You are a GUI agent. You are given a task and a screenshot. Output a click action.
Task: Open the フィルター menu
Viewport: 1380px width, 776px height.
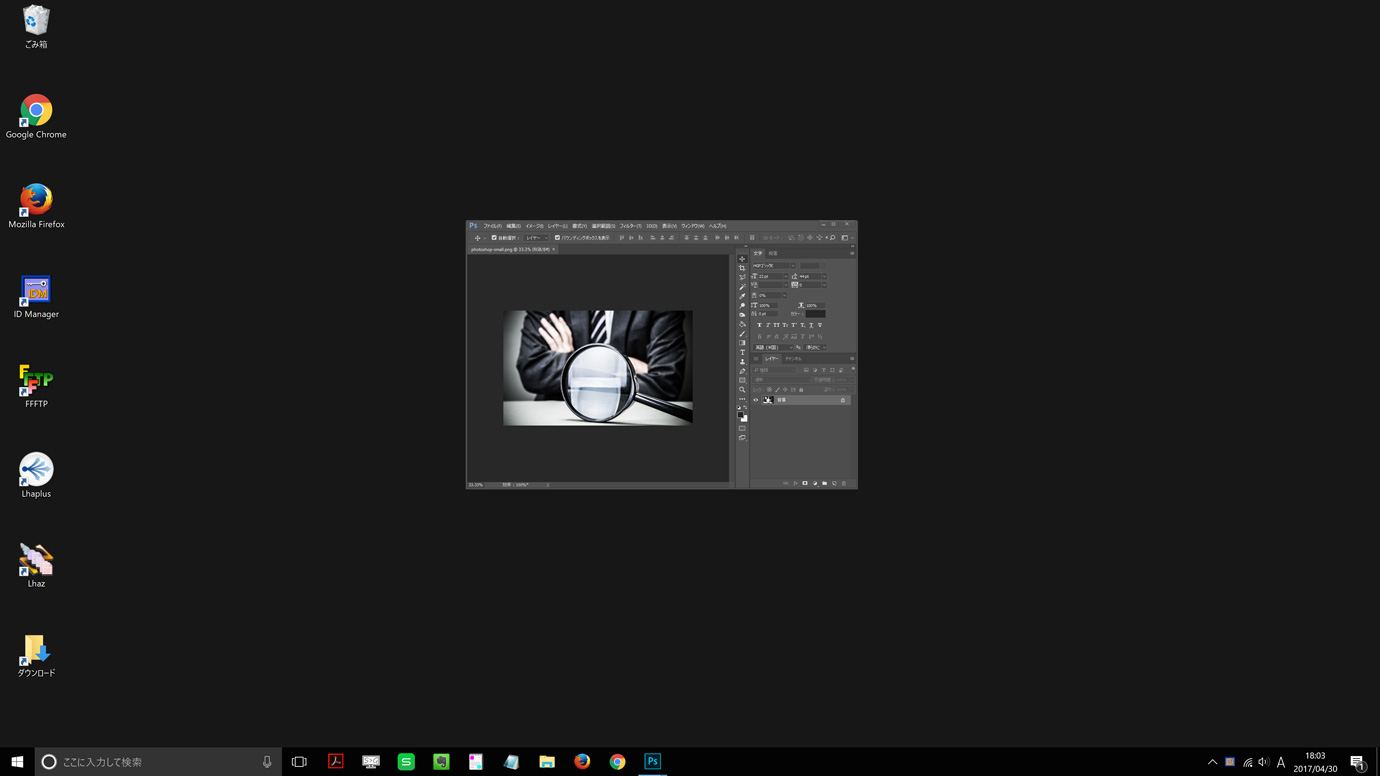click(x=630, y=226)
